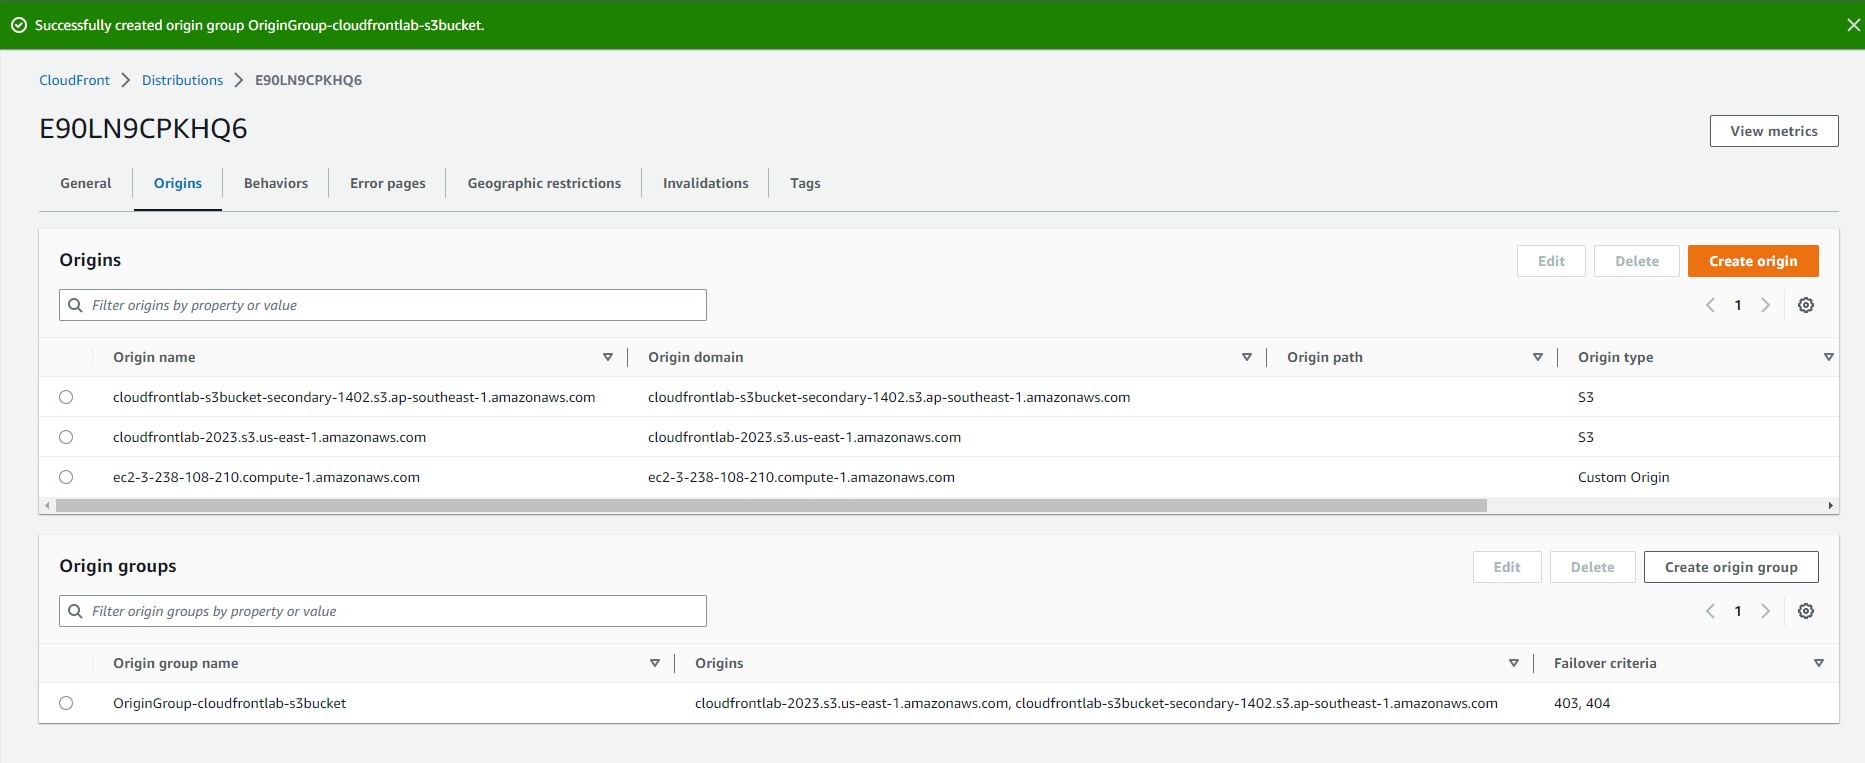Open Origin groups table settings gear
Viewport: 1865px width, 763px height.
(x=1805, y=611)
